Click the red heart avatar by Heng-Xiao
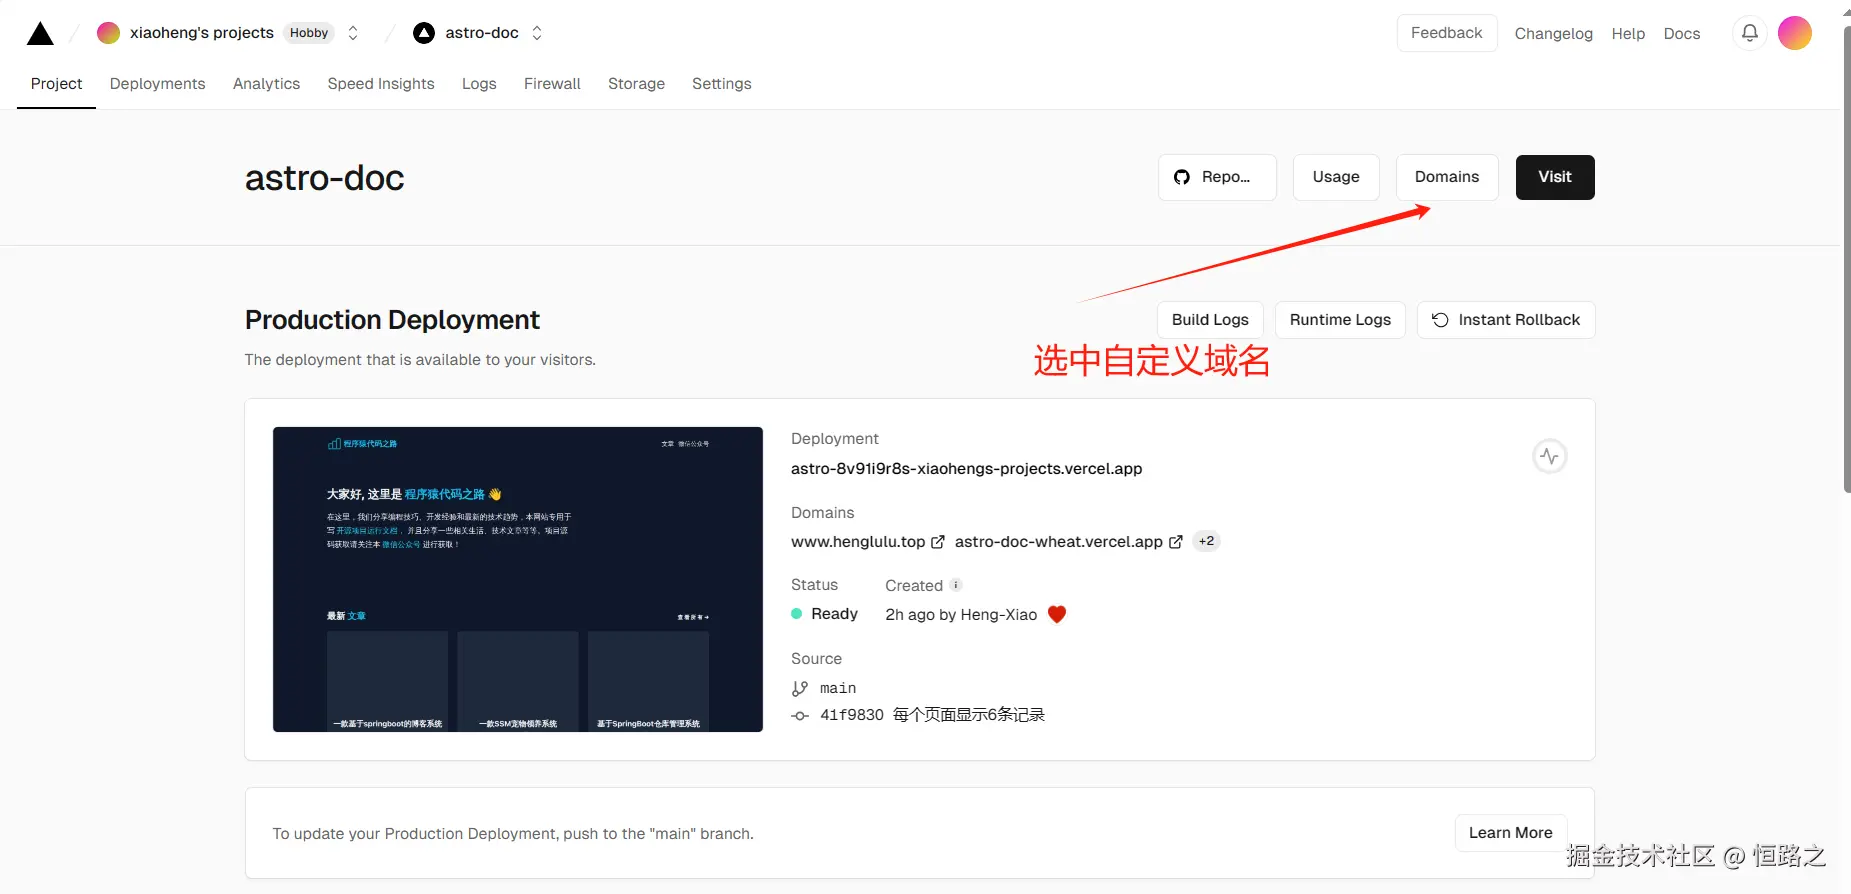Viewport: 1851px width, 894px height. click(x=1057, y=614)
